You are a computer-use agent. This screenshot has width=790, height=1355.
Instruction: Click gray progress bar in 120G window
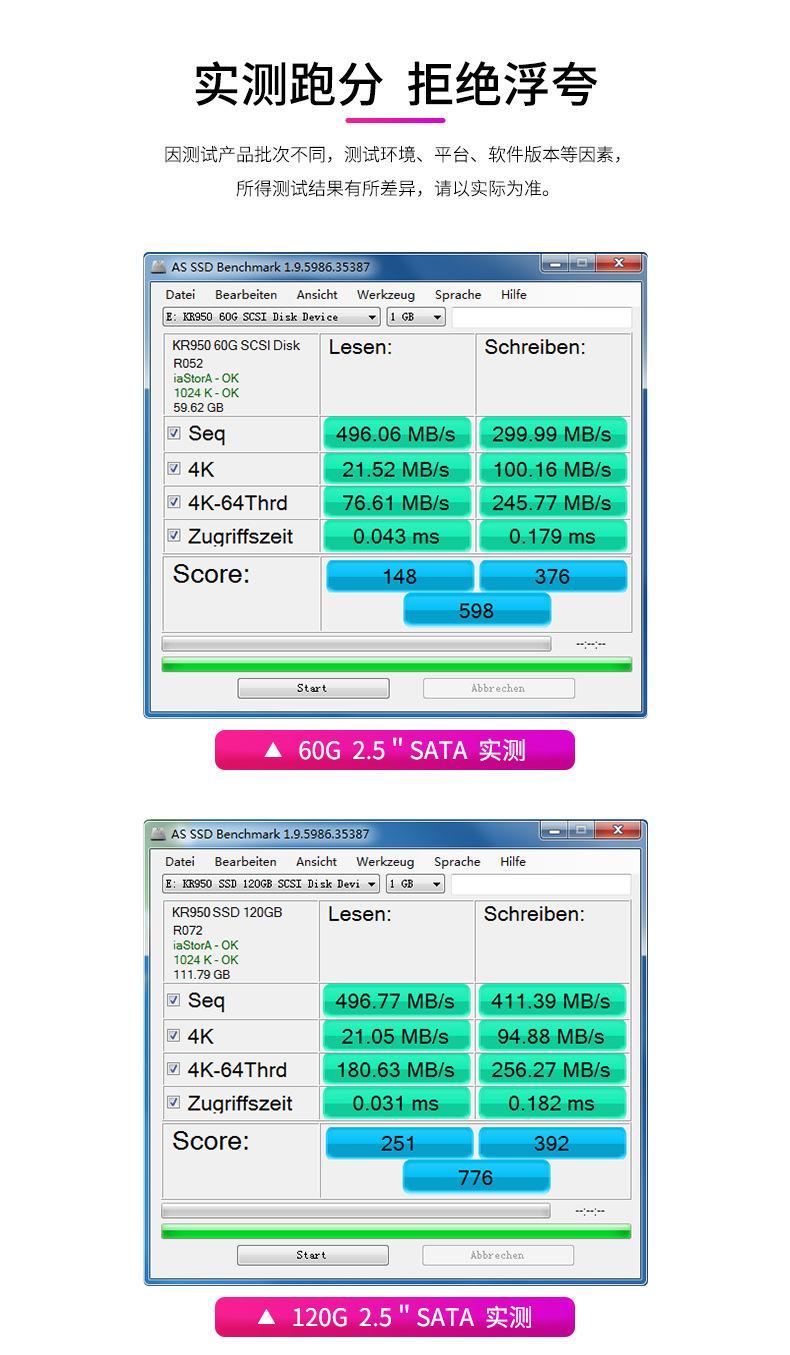pos(356,1211)
